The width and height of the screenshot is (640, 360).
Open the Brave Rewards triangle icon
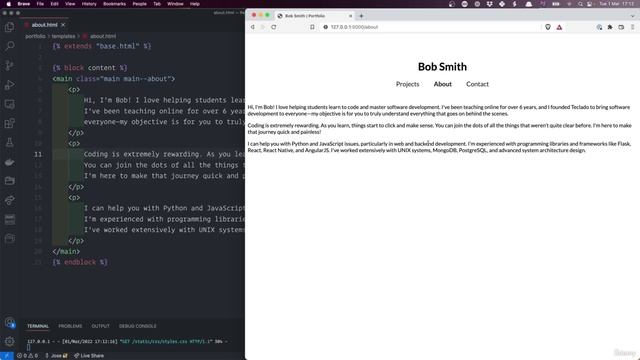pyautogui.click(x=559, y=27)
